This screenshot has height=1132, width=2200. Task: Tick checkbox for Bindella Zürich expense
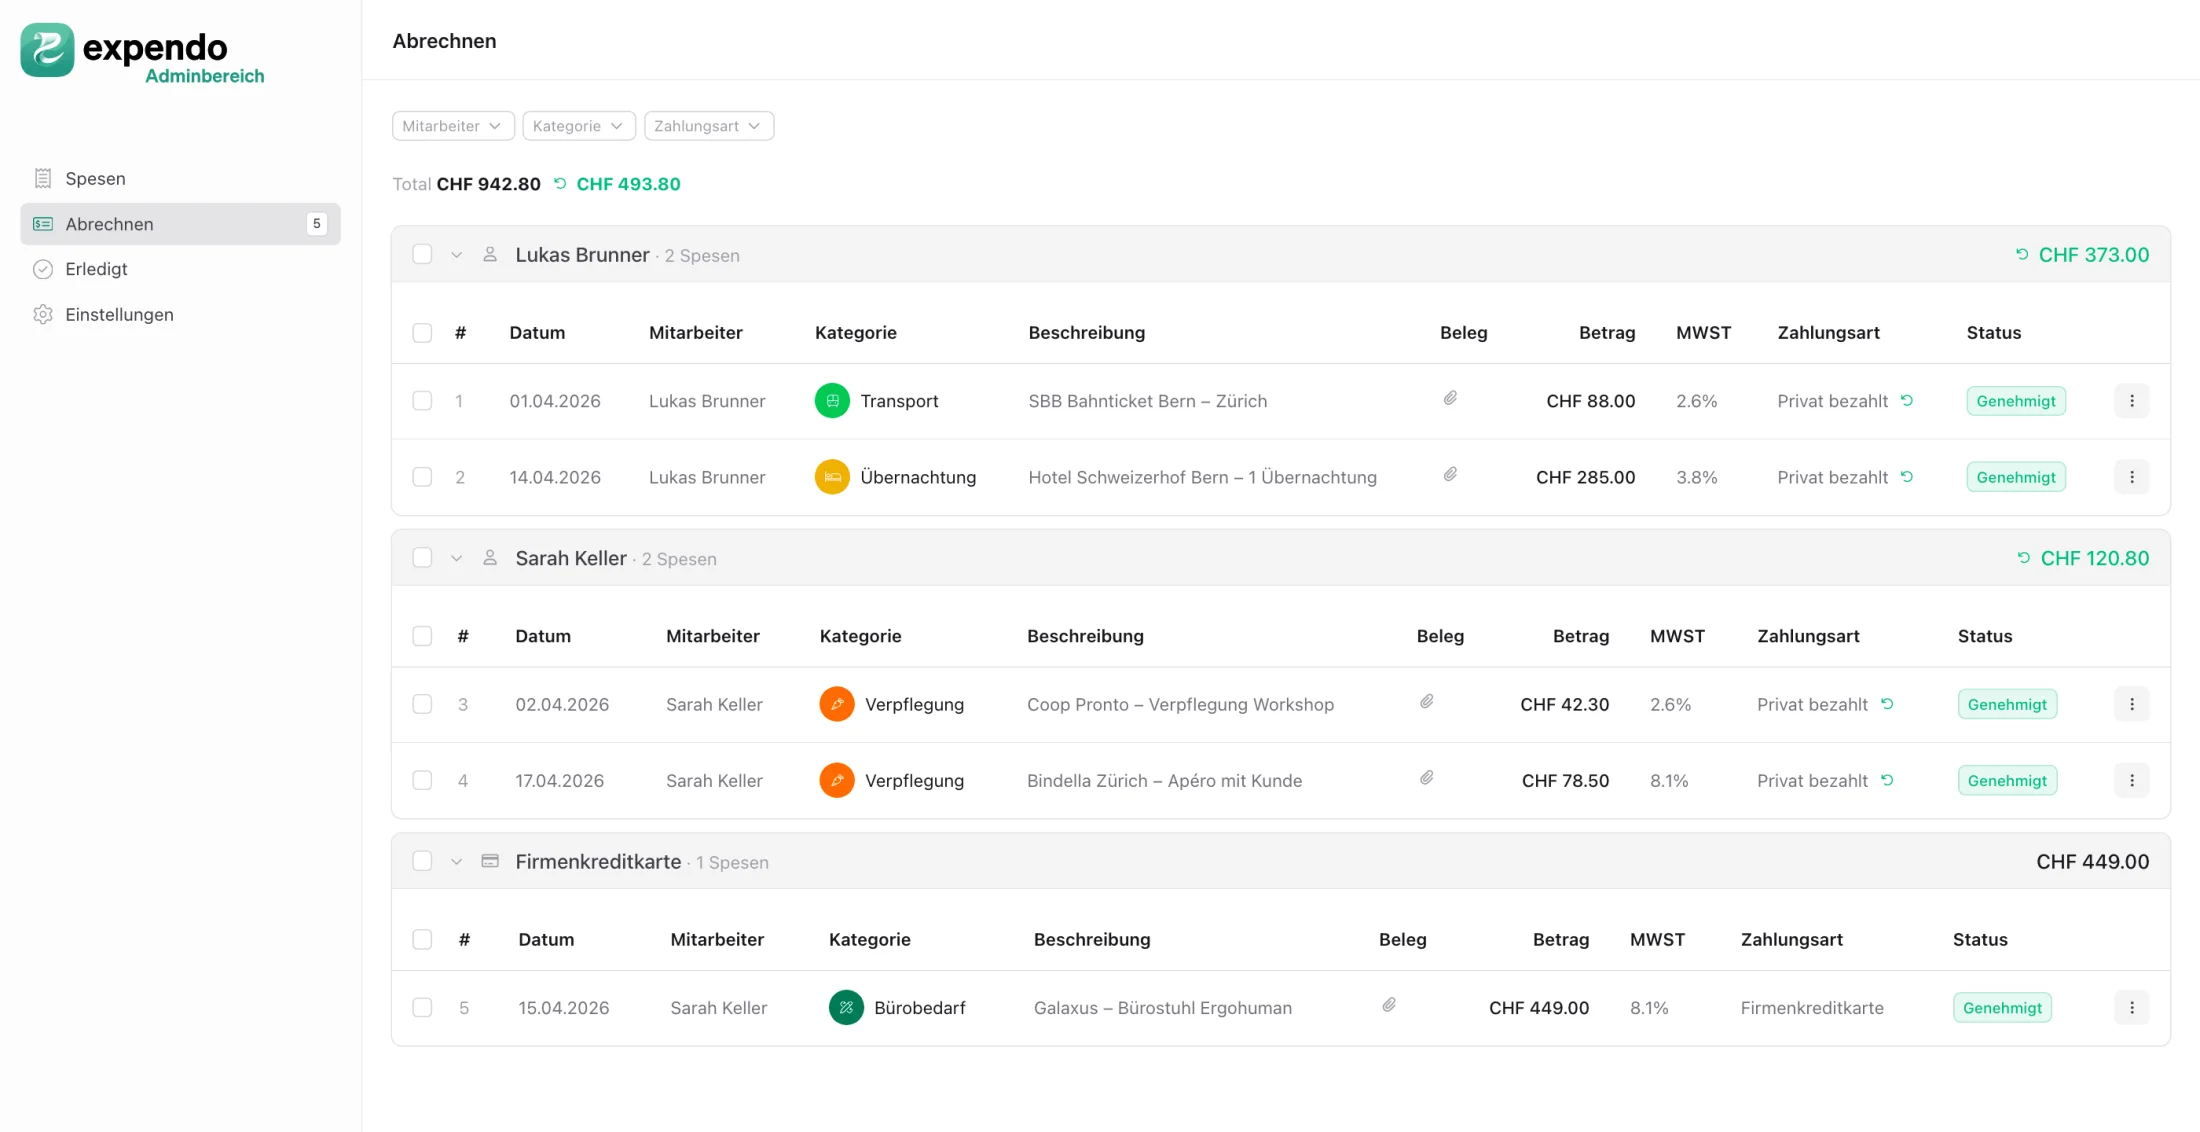pyautogui.click(x=422, y=780)
